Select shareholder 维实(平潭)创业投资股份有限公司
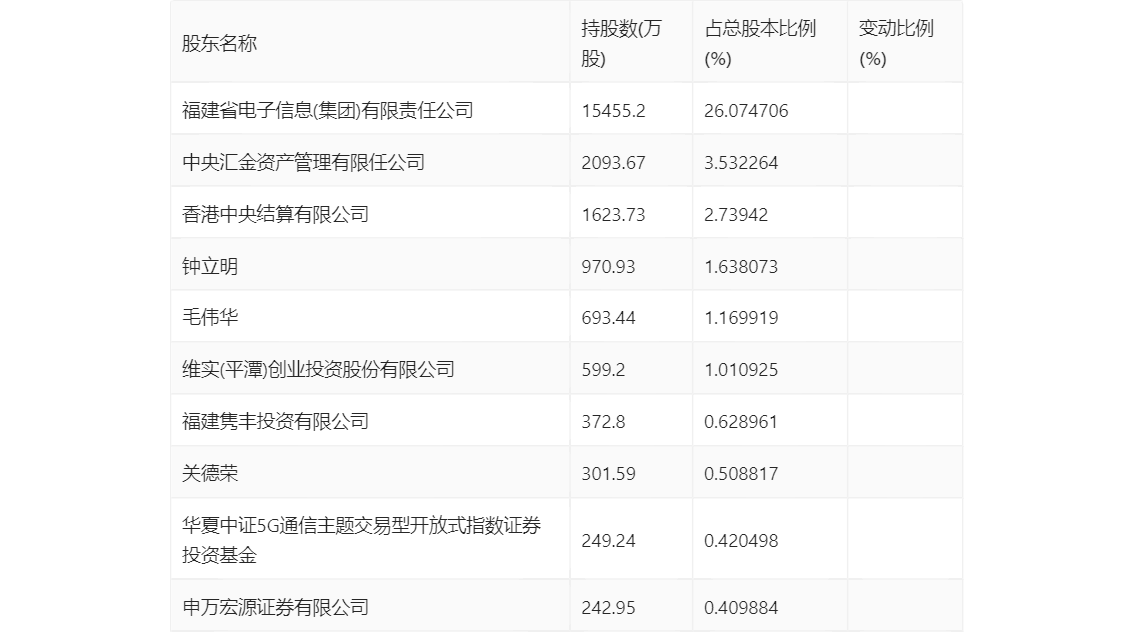 click(318, 370)
